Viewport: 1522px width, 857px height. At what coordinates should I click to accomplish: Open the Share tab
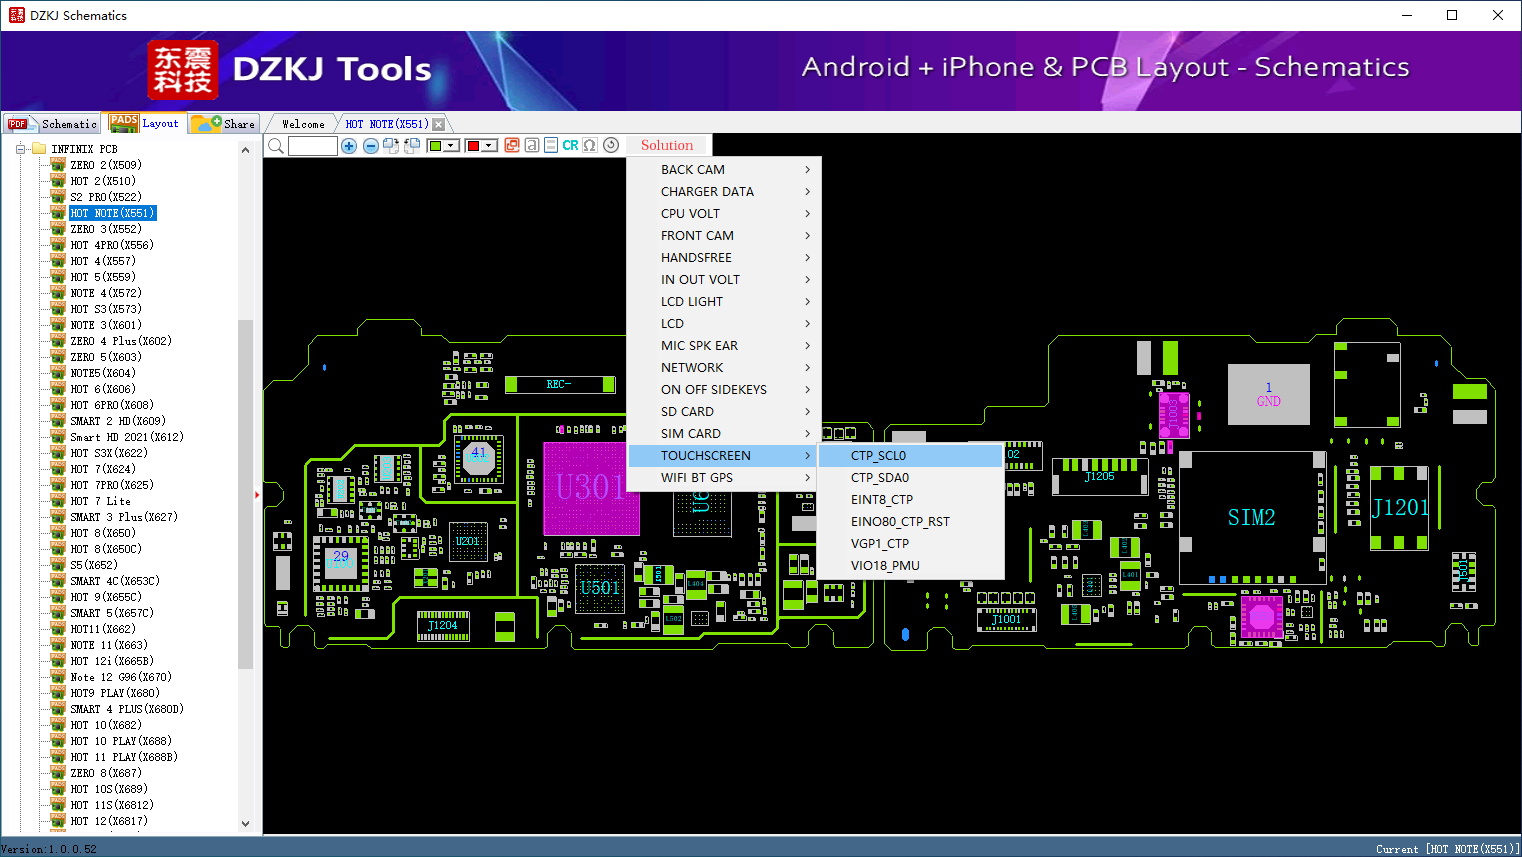click(224, 123)
